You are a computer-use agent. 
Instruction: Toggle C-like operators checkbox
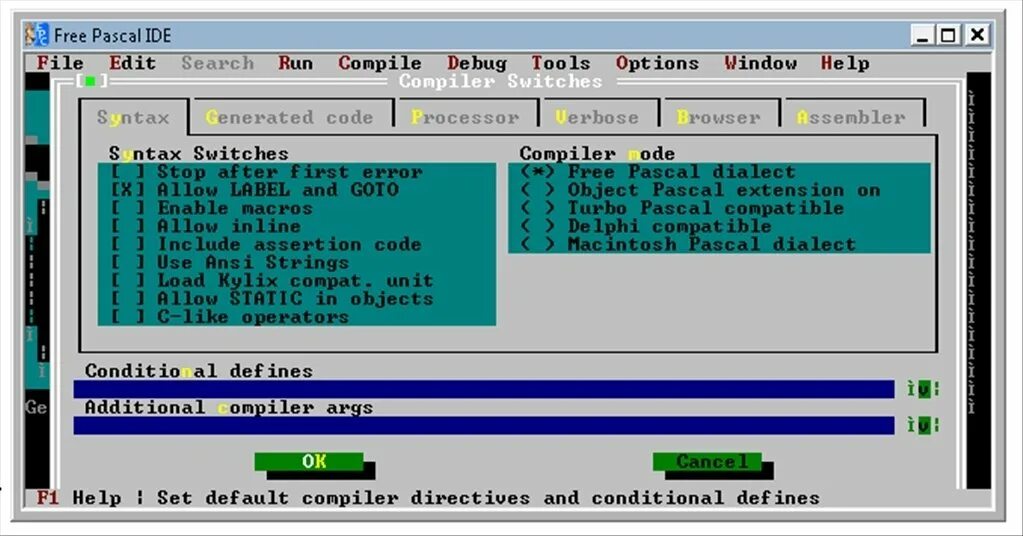coord(230,317)
